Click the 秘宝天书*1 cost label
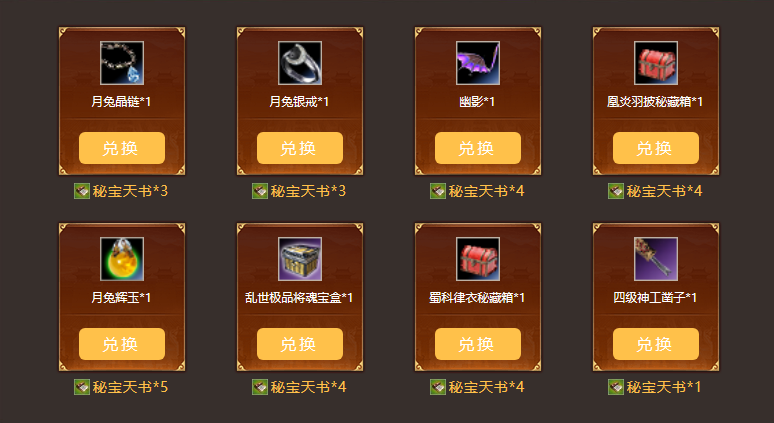This screenshot has height=423, width=774. click(x=664, y=387)
